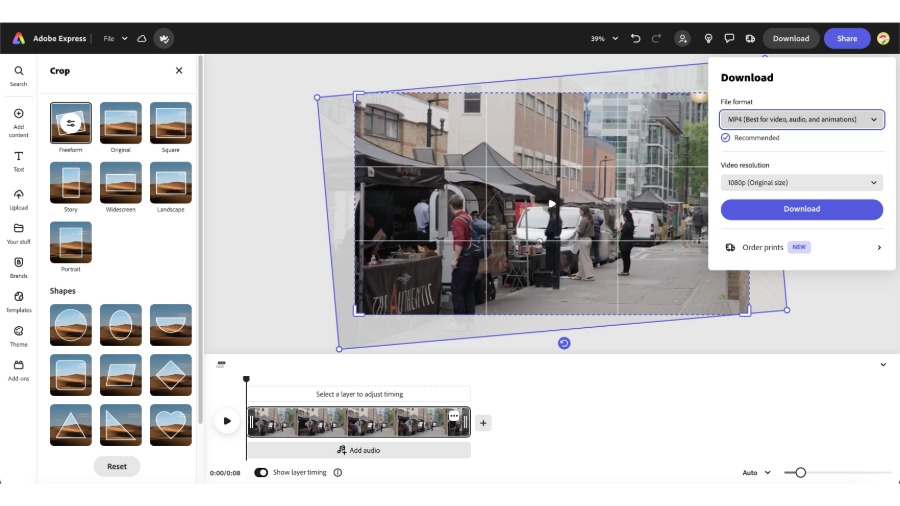Open the Search panel in sidebar

tap(18, 75)
